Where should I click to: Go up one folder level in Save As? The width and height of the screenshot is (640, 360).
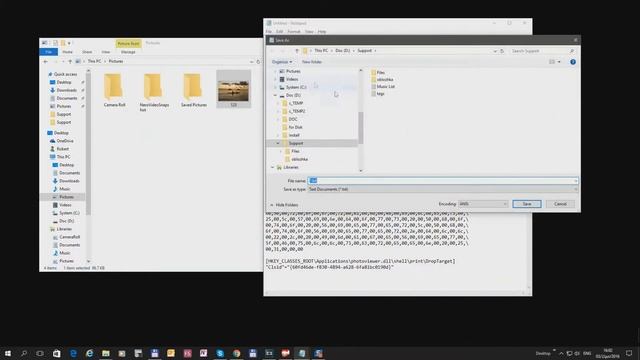pos(297,51)
